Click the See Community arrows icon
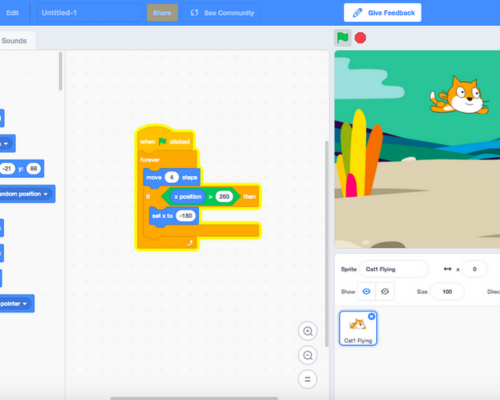Screen dimensions: 500x400 click(x=194, y=13)
